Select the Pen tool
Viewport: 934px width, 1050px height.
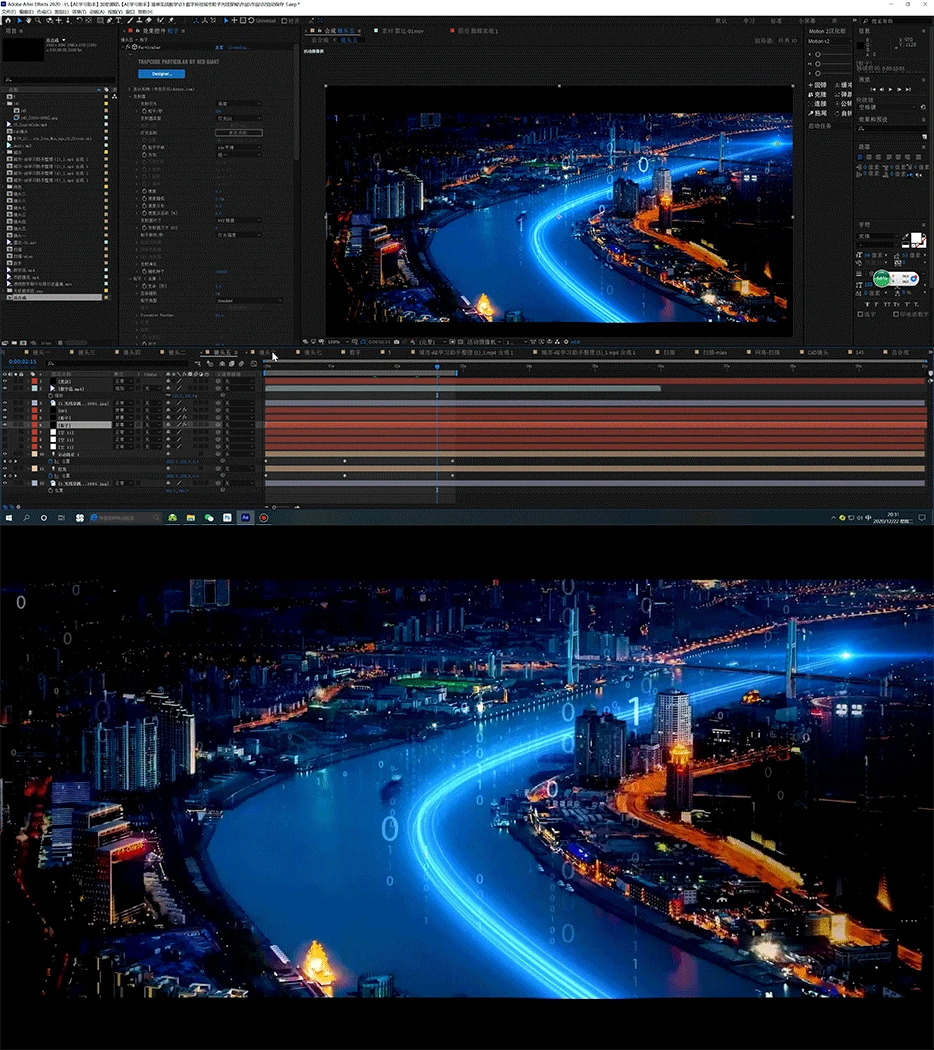pos(109,21)
